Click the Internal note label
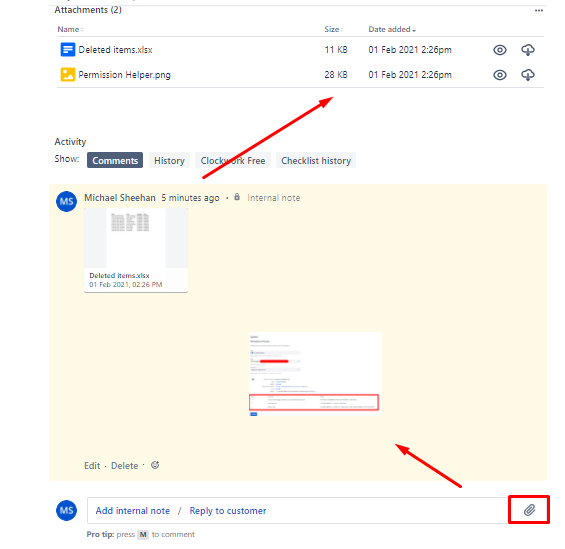Image resolution: width=565 pixels, height=549 pixels. pos(273,198)
